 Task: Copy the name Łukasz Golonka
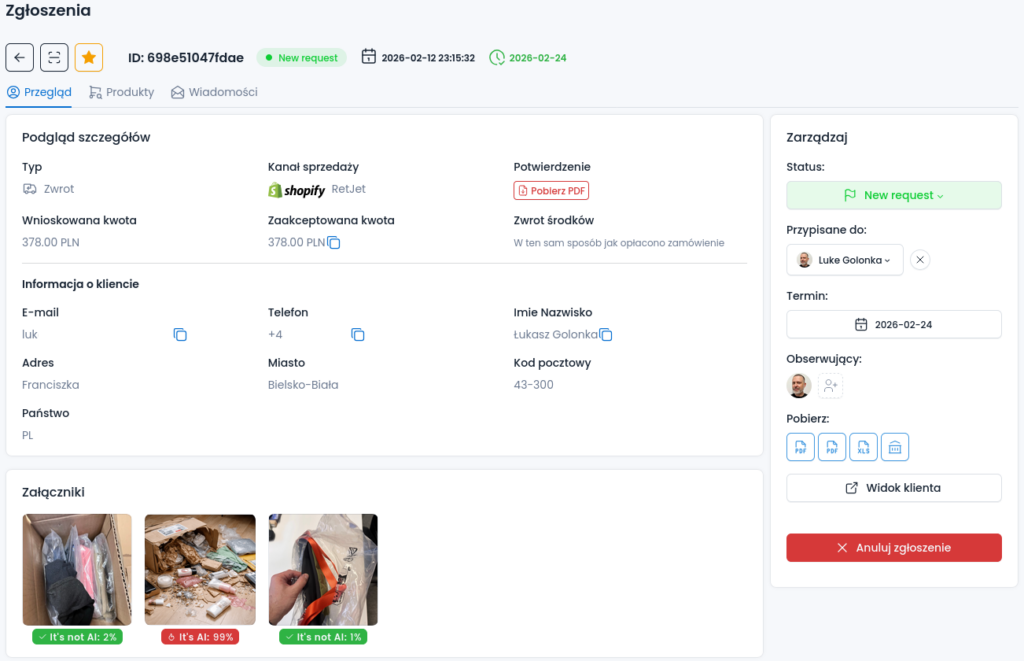606,335
